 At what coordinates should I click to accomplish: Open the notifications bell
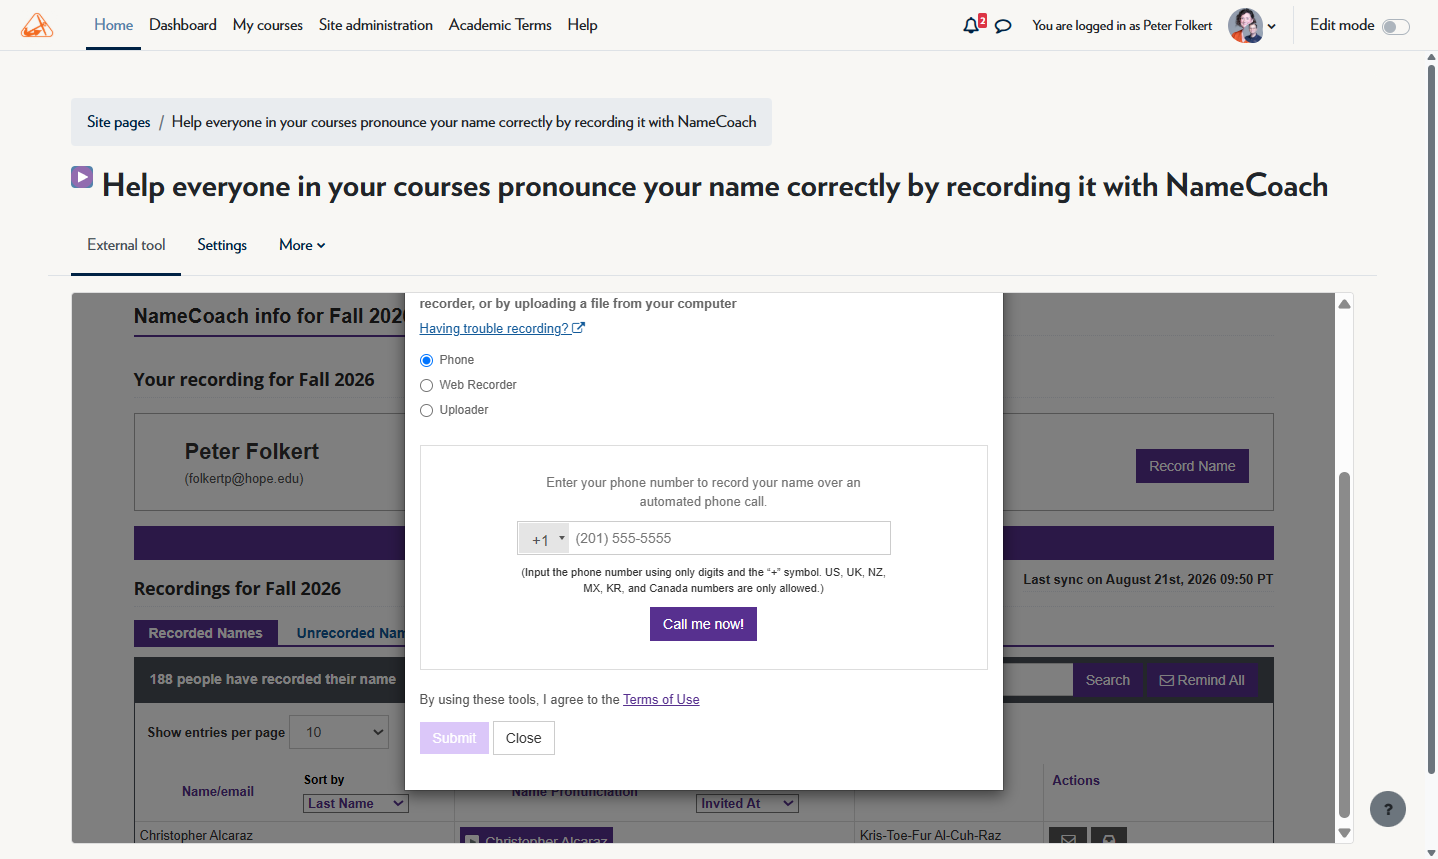click(971, 25)
